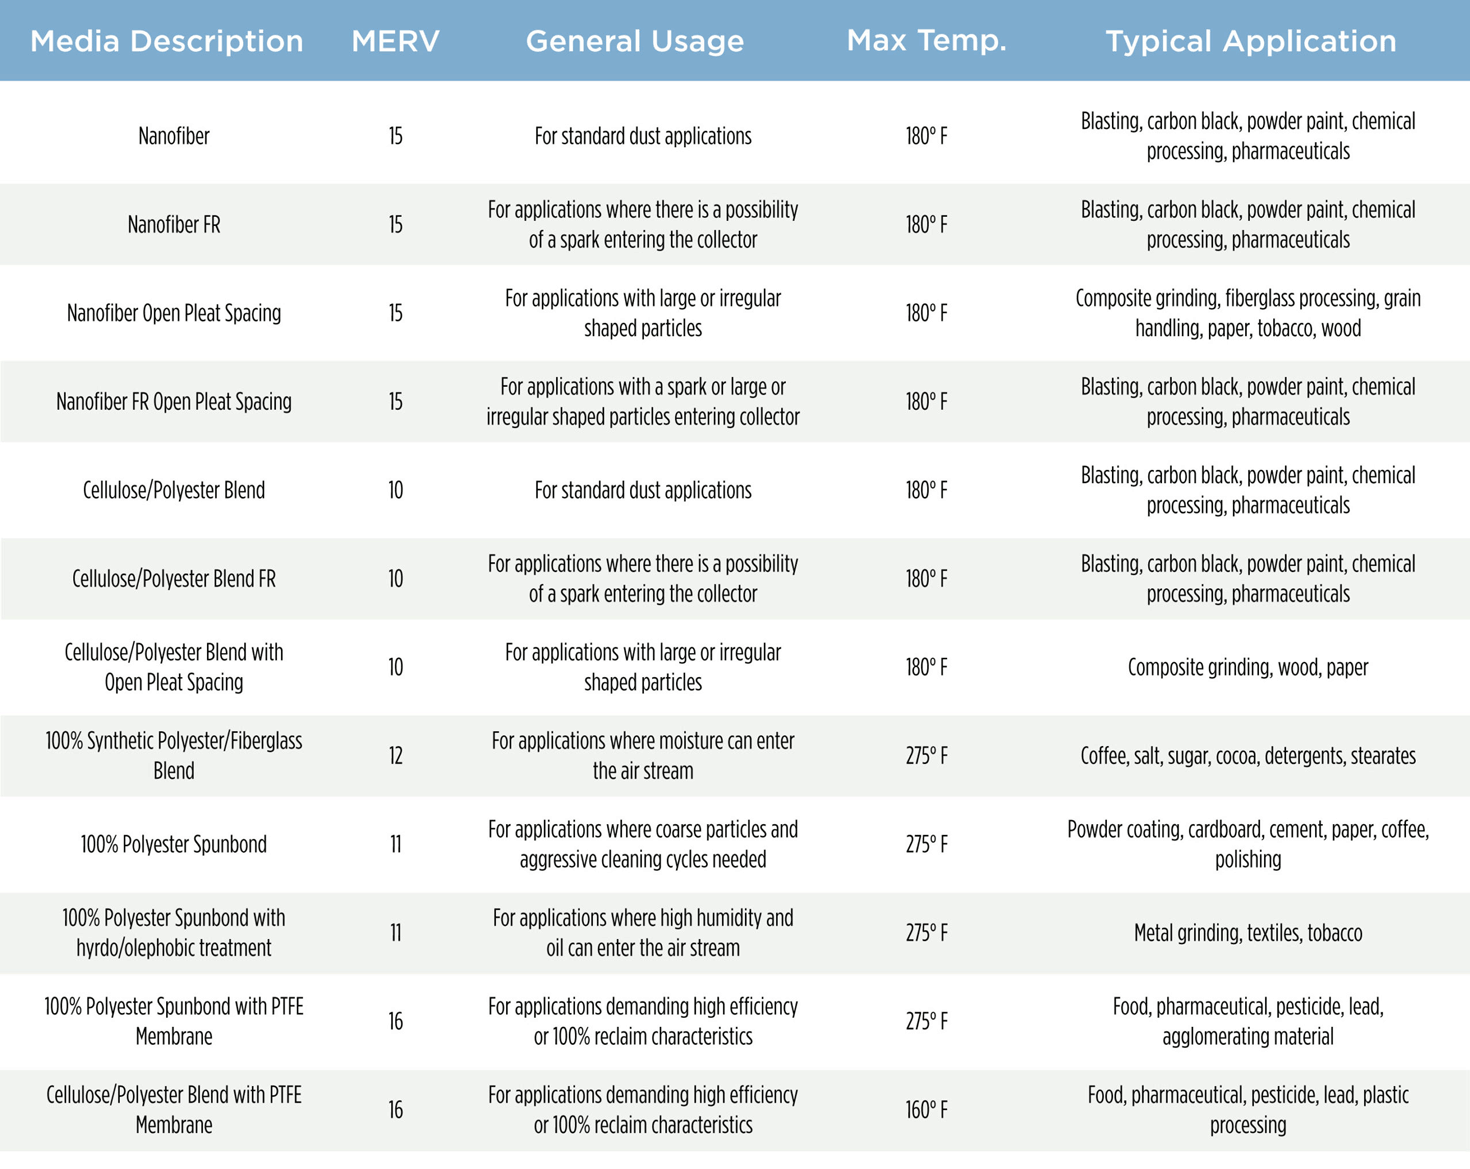This screenshot has width=1470, height=1169.
Task: Click the MERV column header
Action: click(396, 41)
